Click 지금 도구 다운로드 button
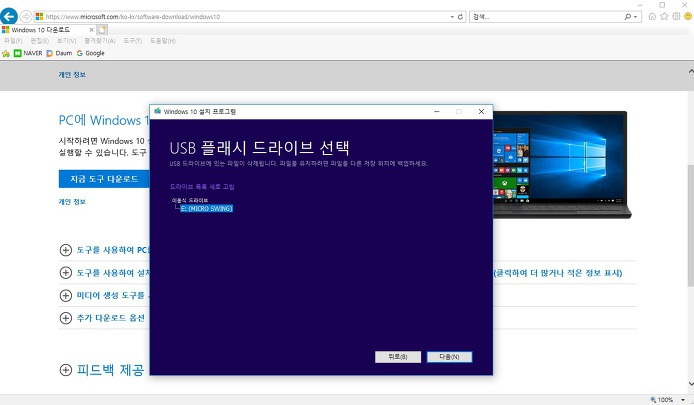This screenshot has height=405, width=694. coord(104,179)
